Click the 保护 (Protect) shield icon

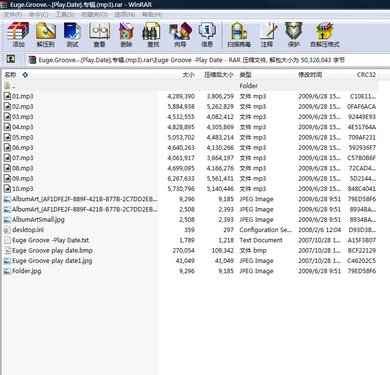pos(294,34)
